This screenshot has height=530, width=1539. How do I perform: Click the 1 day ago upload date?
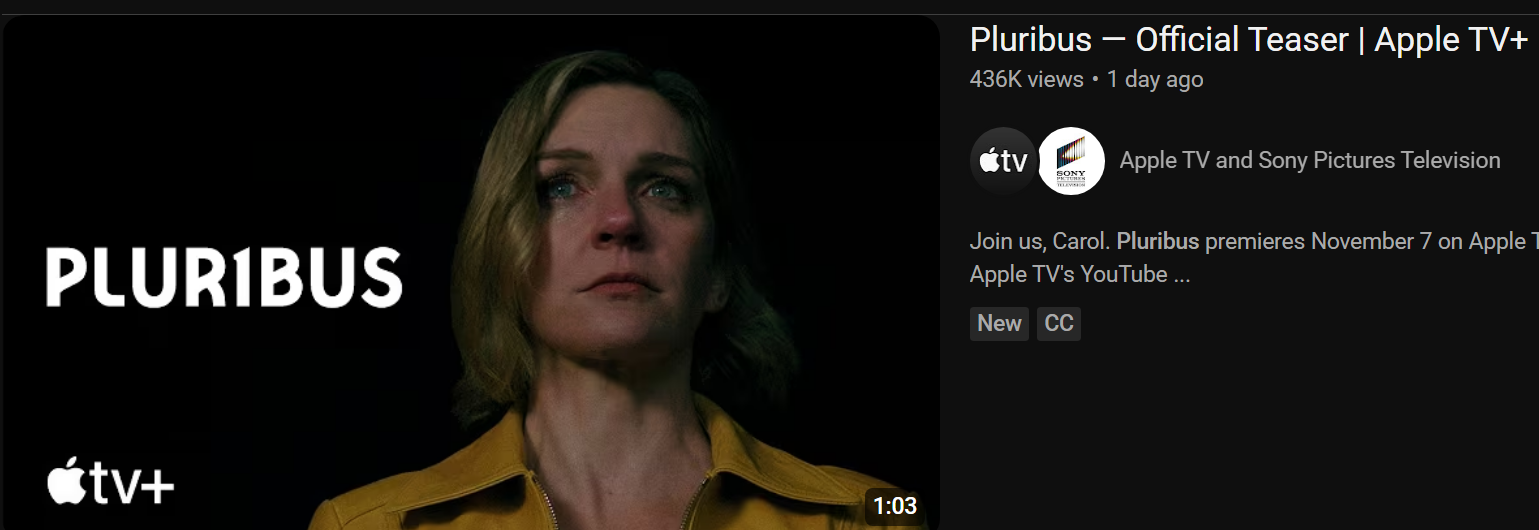pos(1155,79)
